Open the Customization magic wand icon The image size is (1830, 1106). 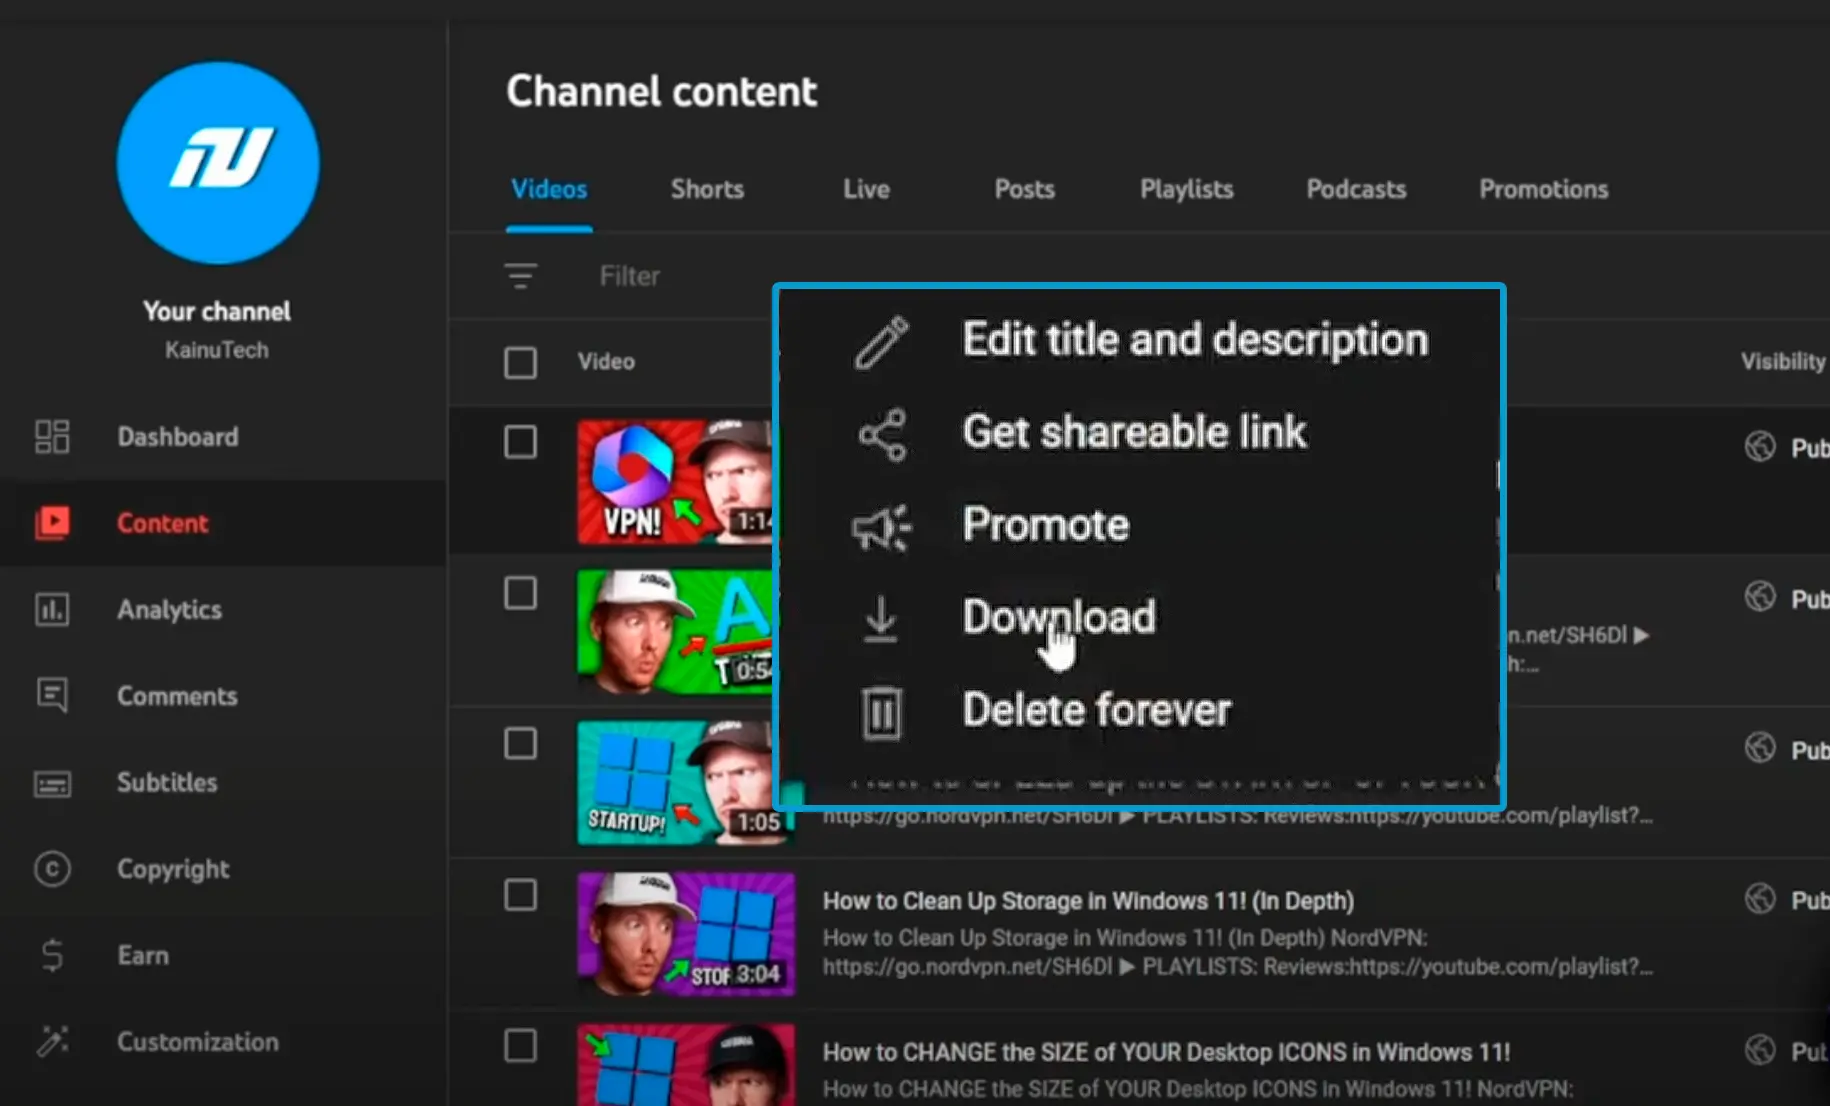pyautogui.click(x=52, y=1041)
